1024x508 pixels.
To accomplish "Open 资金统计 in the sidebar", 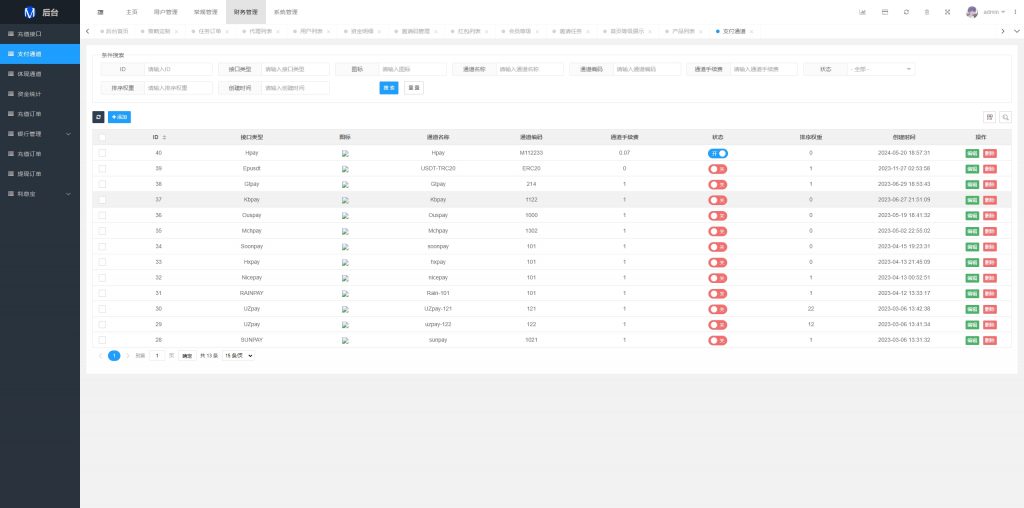I will click(x=40, y=94).
